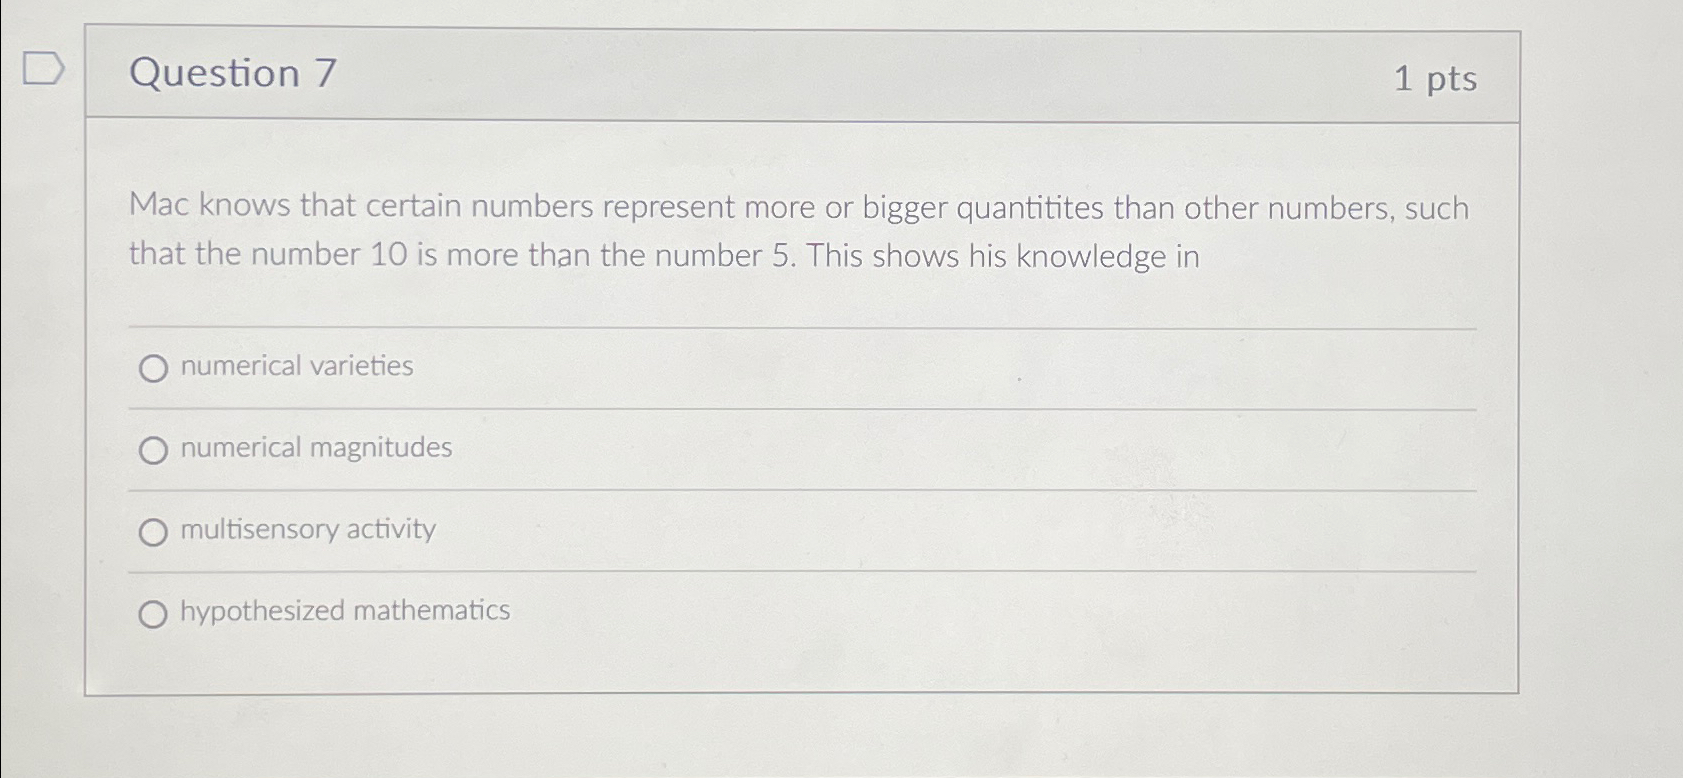The height and width of the screenshot is (778, 1683).
Task: Pick the multisensory activity radio button
Action: [x=155, y=533]
